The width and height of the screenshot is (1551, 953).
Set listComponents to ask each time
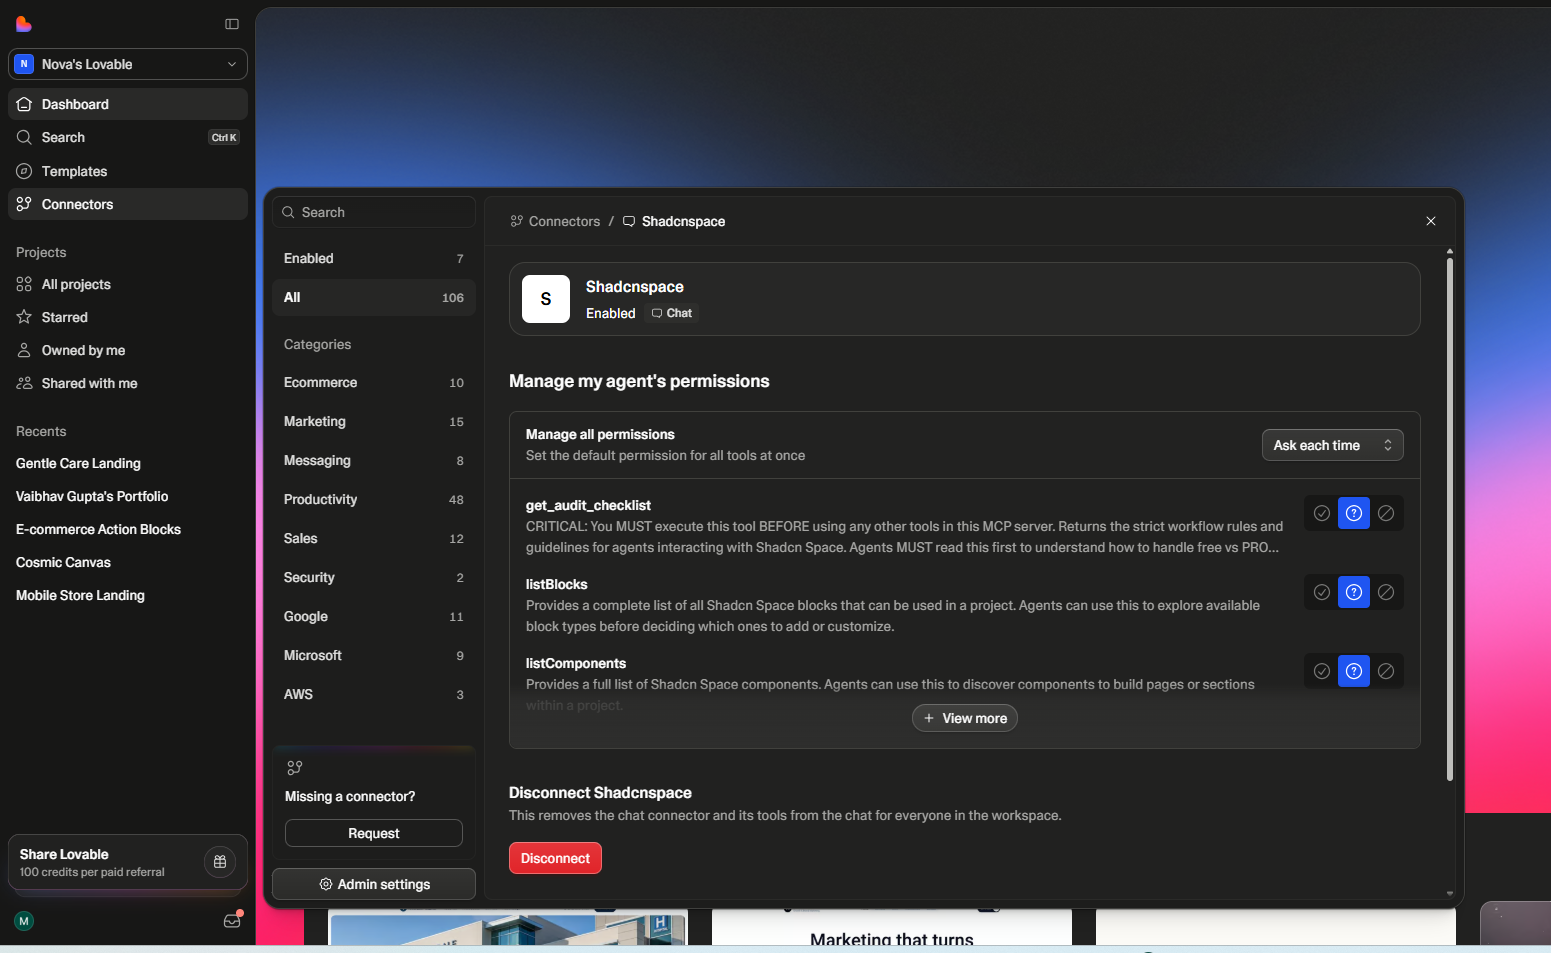click(1354, 671)
